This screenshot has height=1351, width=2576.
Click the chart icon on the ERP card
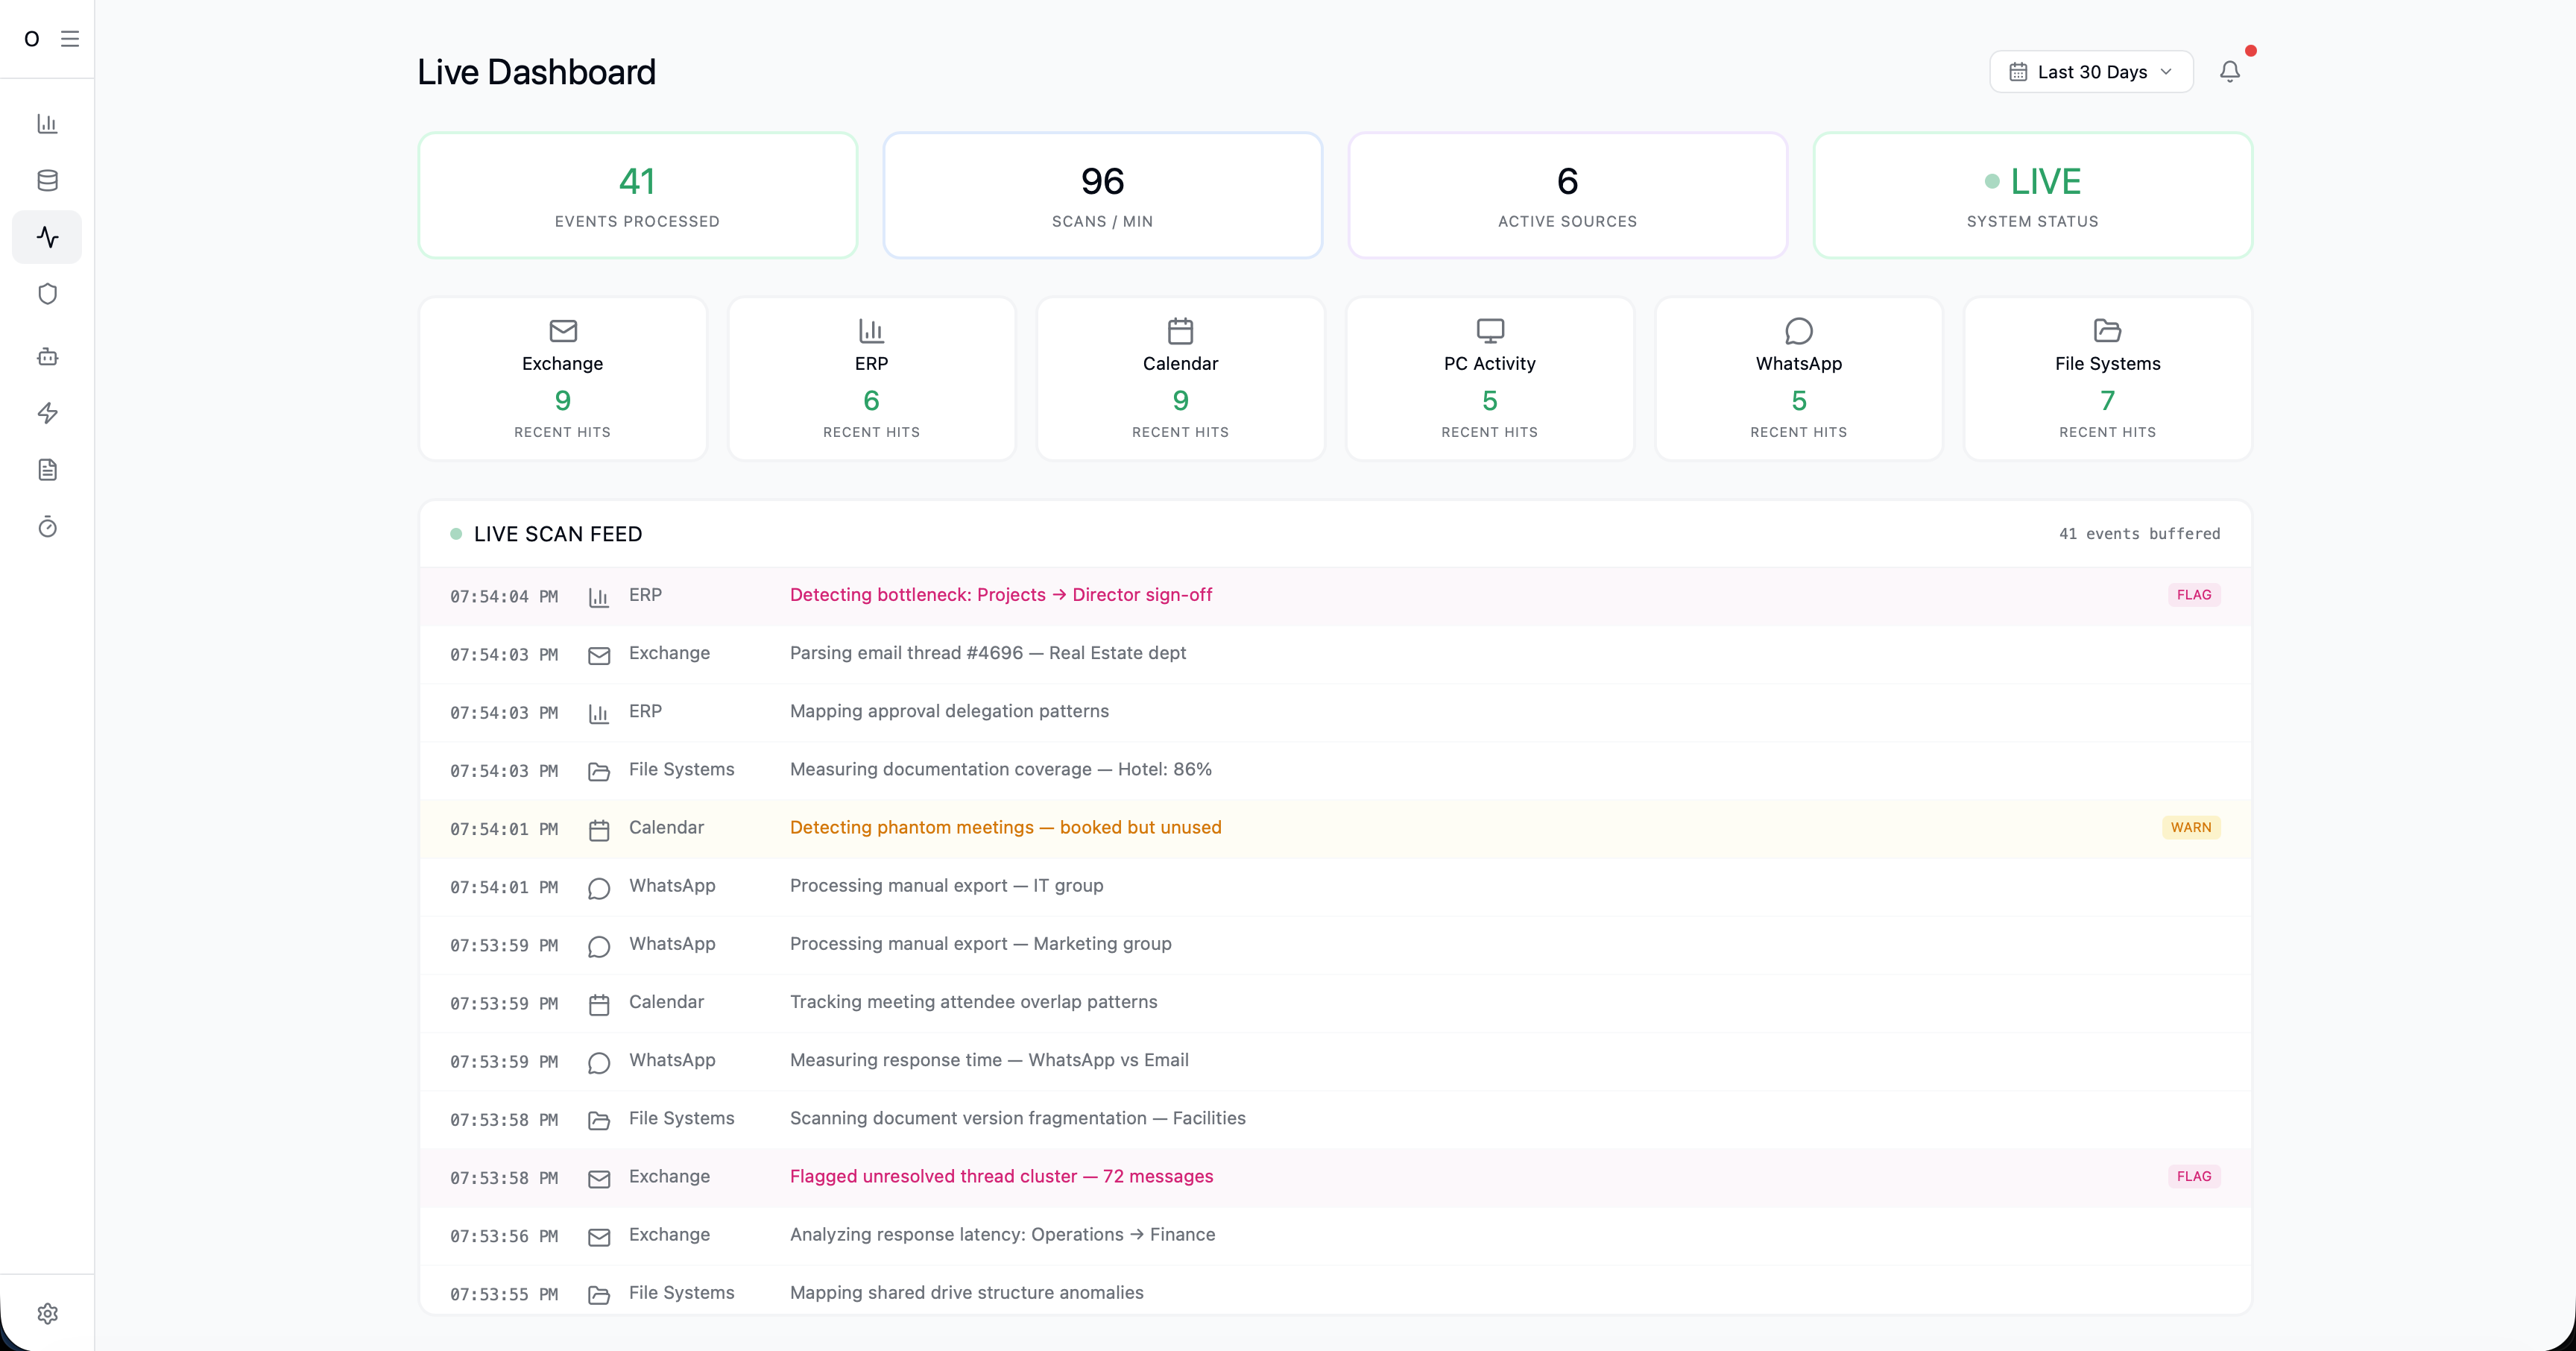[x=871, y=330]
